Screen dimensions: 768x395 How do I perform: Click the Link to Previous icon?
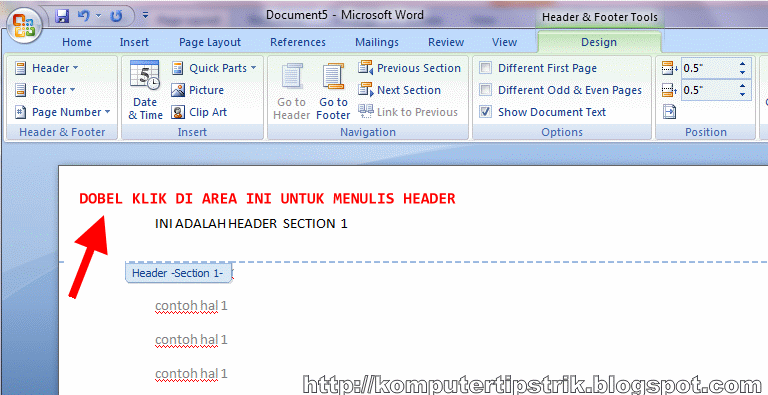(365, 112)
